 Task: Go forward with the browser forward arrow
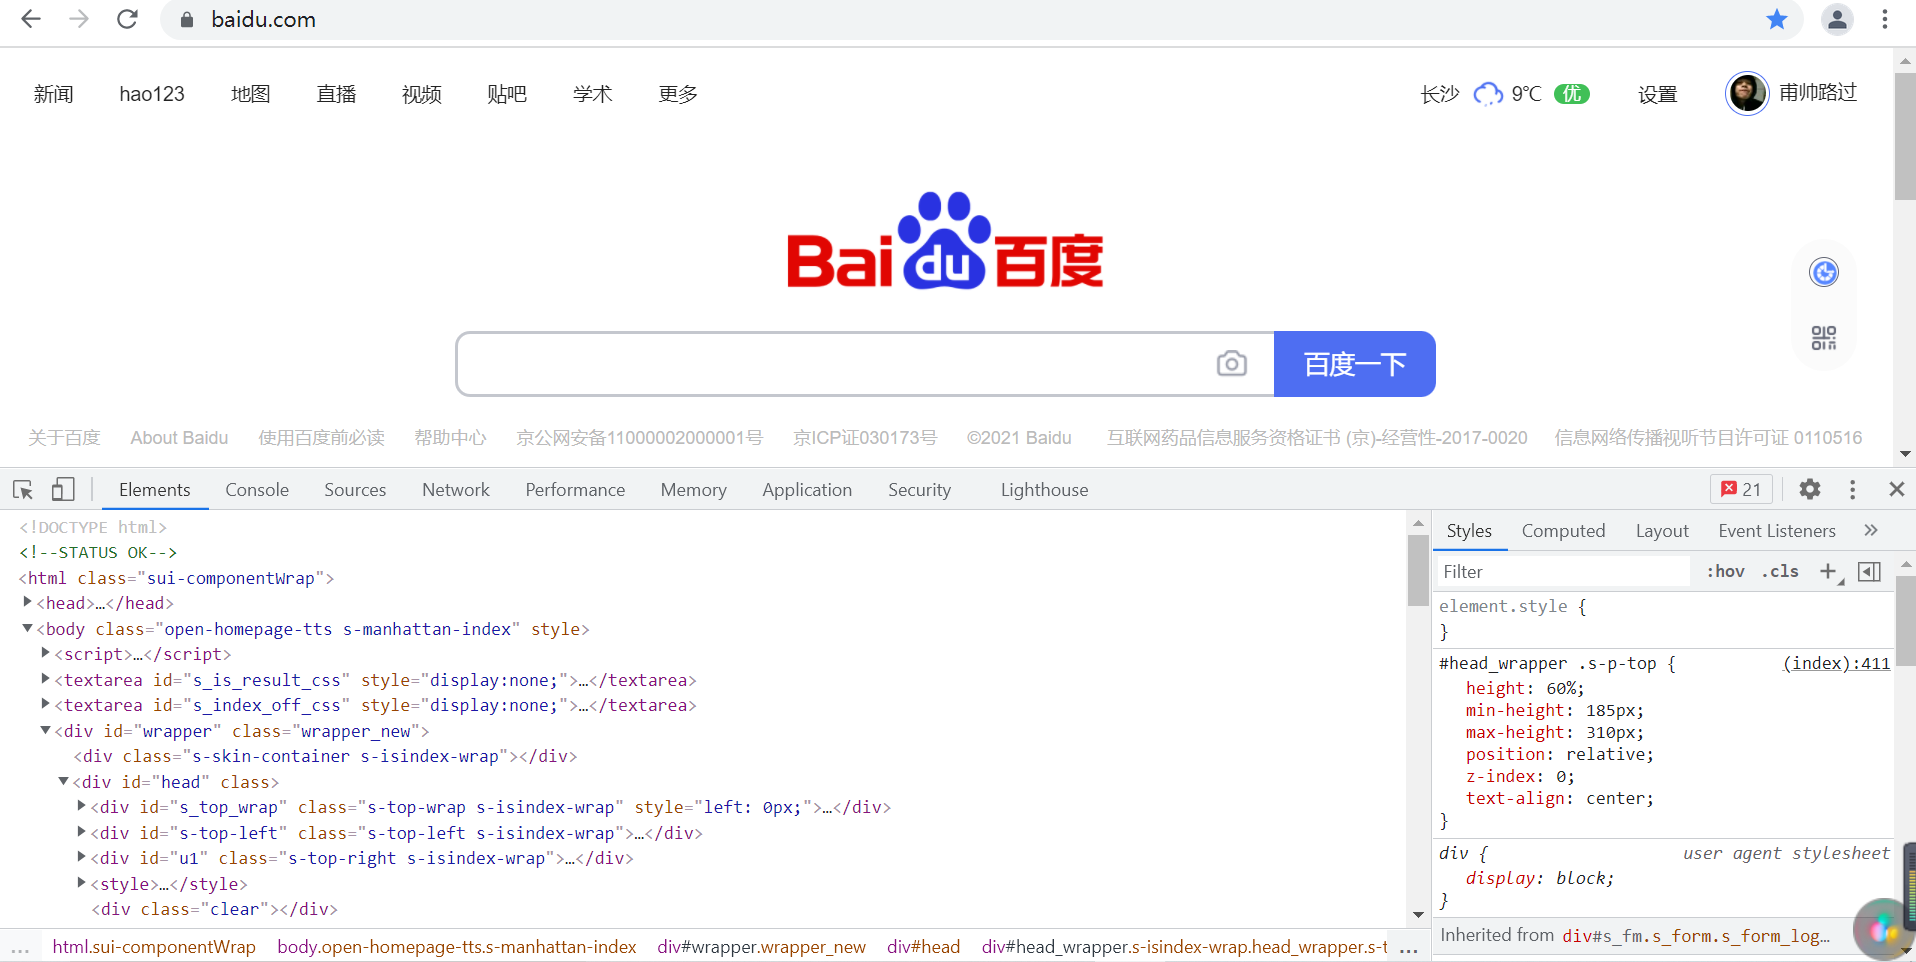tap(79, 19)
